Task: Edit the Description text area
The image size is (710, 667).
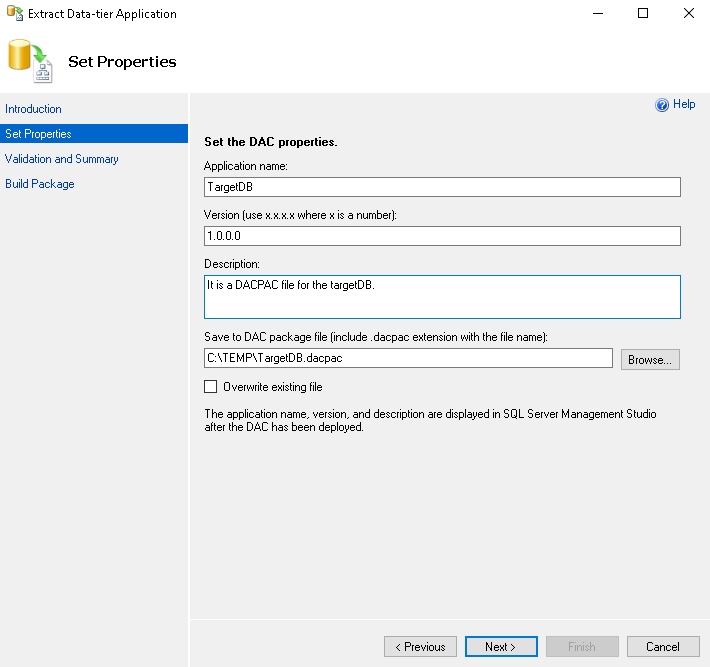Action: [x=442, y=297]
